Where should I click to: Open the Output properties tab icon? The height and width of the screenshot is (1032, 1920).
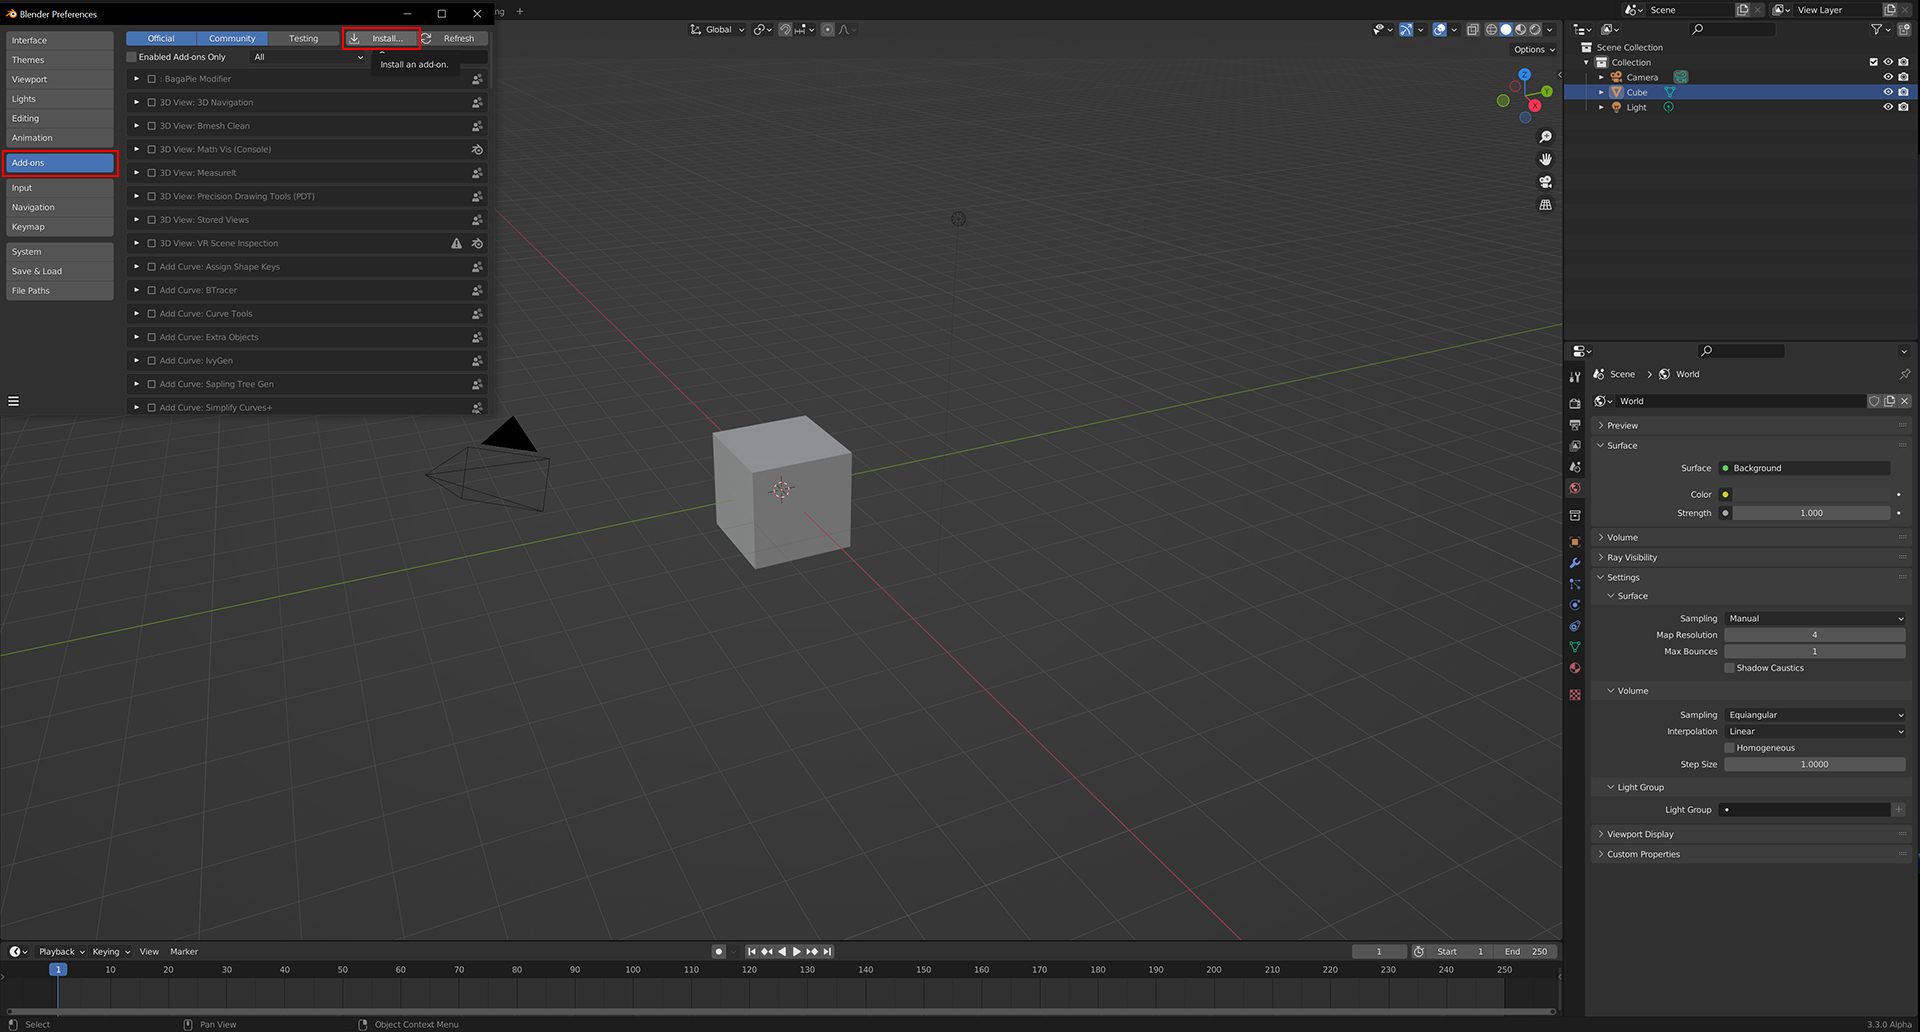click(x=1575, y=425)
